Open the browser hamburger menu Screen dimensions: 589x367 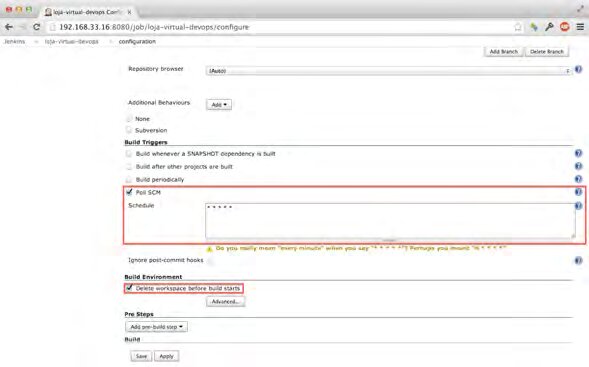pos(580,27)
